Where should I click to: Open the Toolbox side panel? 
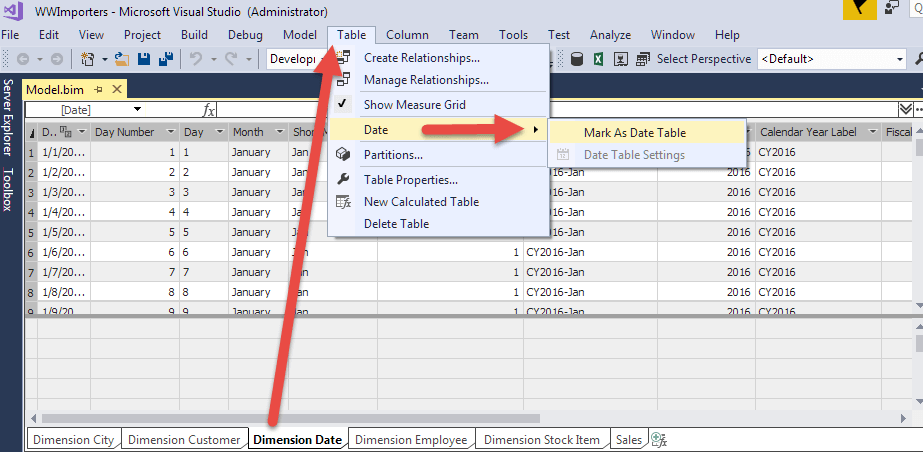coord(8,190)
